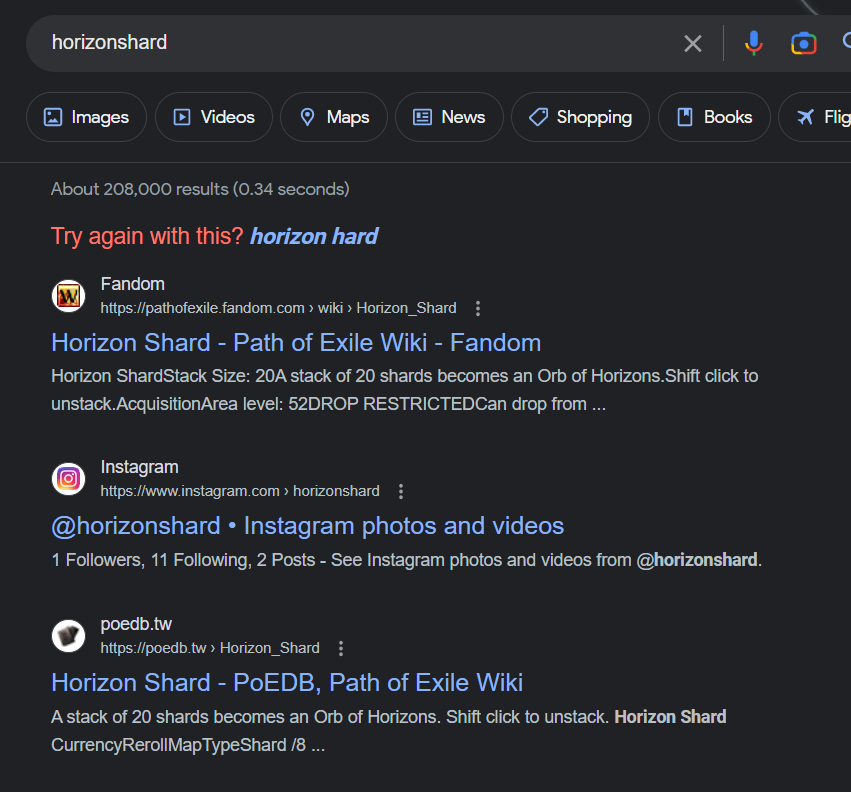Click the Books tab book icon

pyautogui.click(x=685, y=117)
